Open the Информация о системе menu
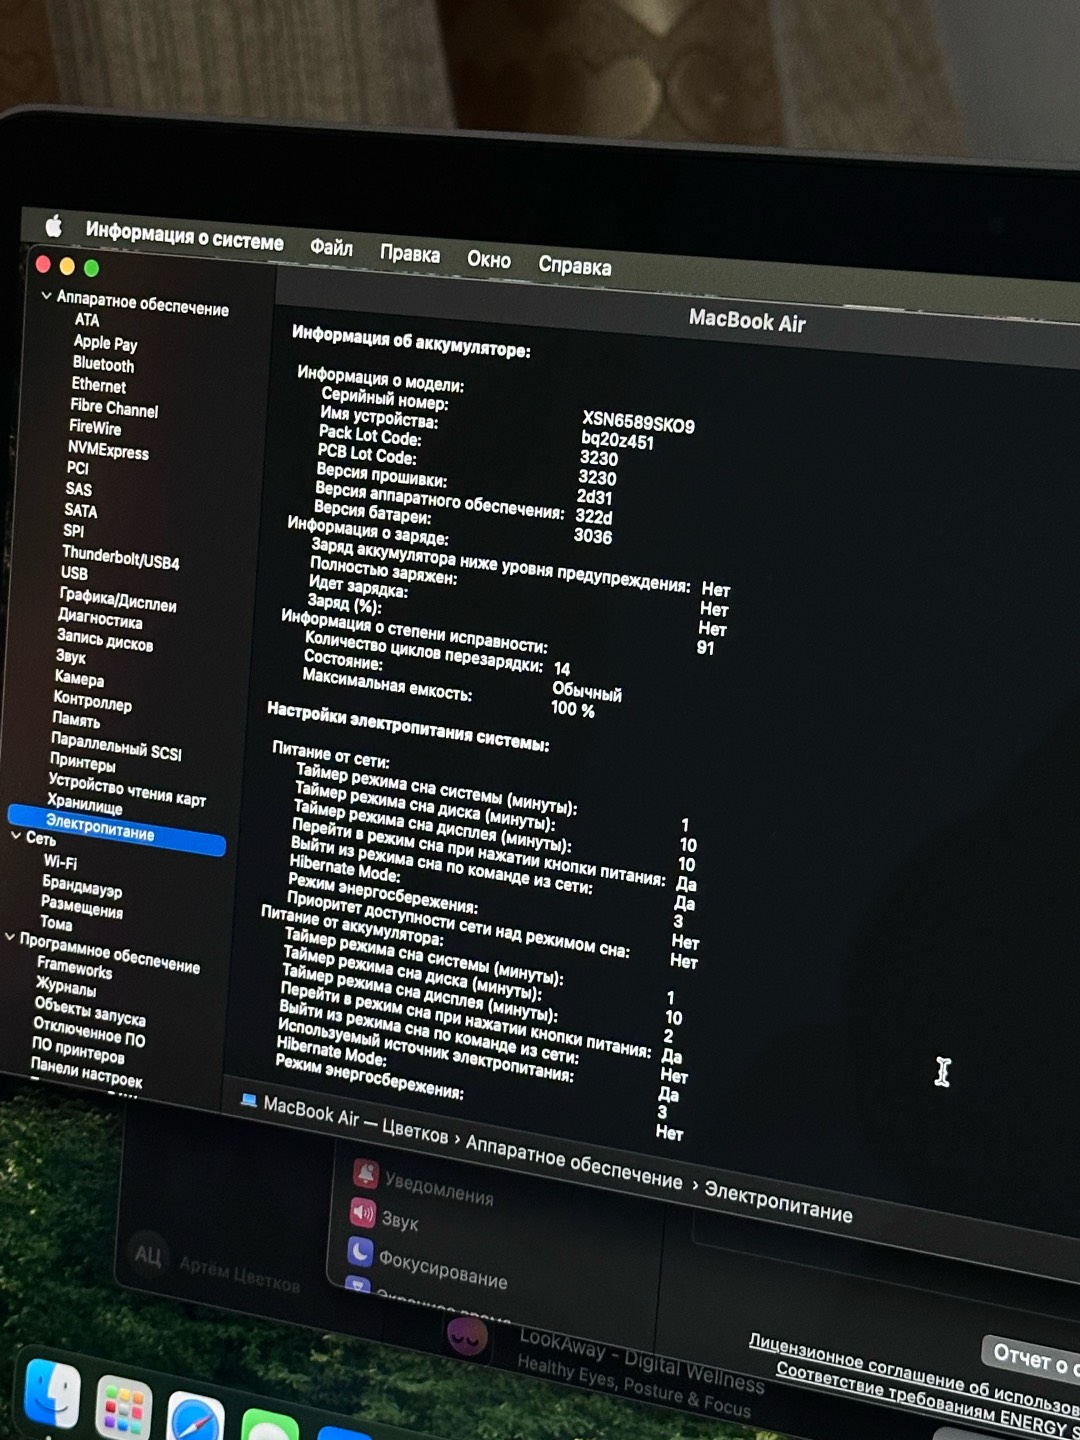1080x1440 pixels. pyautogui.click(x=184, y=236)
